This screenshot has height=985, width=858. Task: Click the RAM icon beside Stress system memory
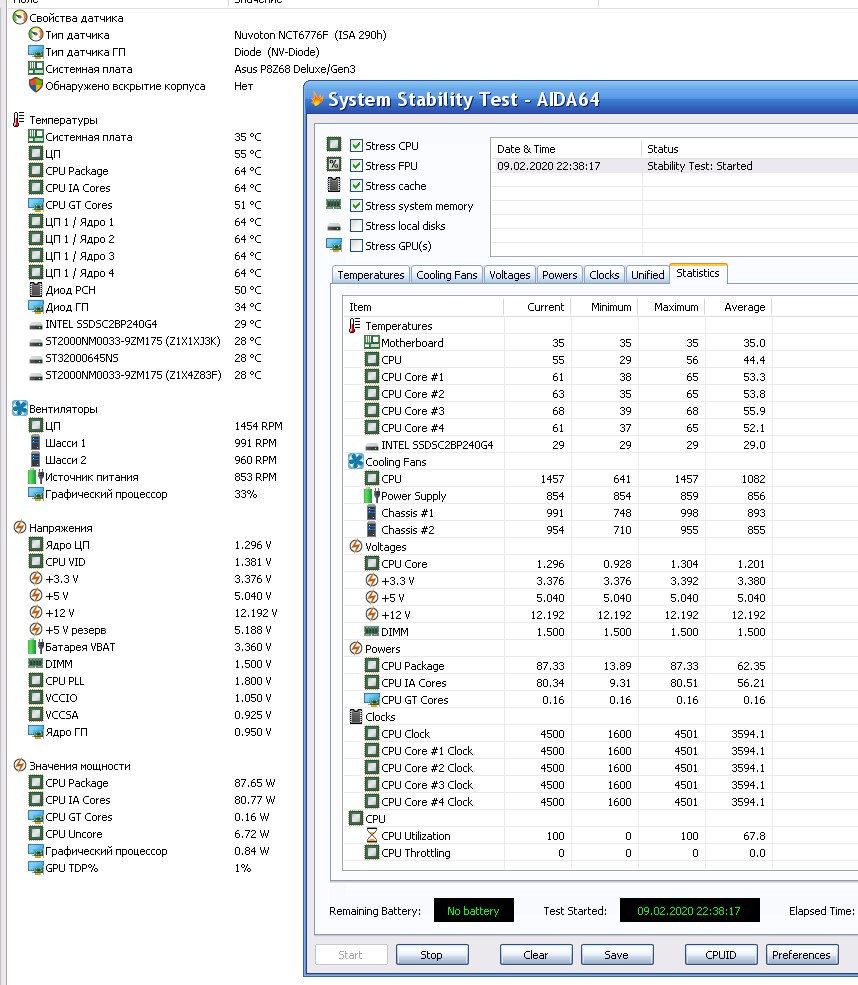334,204
